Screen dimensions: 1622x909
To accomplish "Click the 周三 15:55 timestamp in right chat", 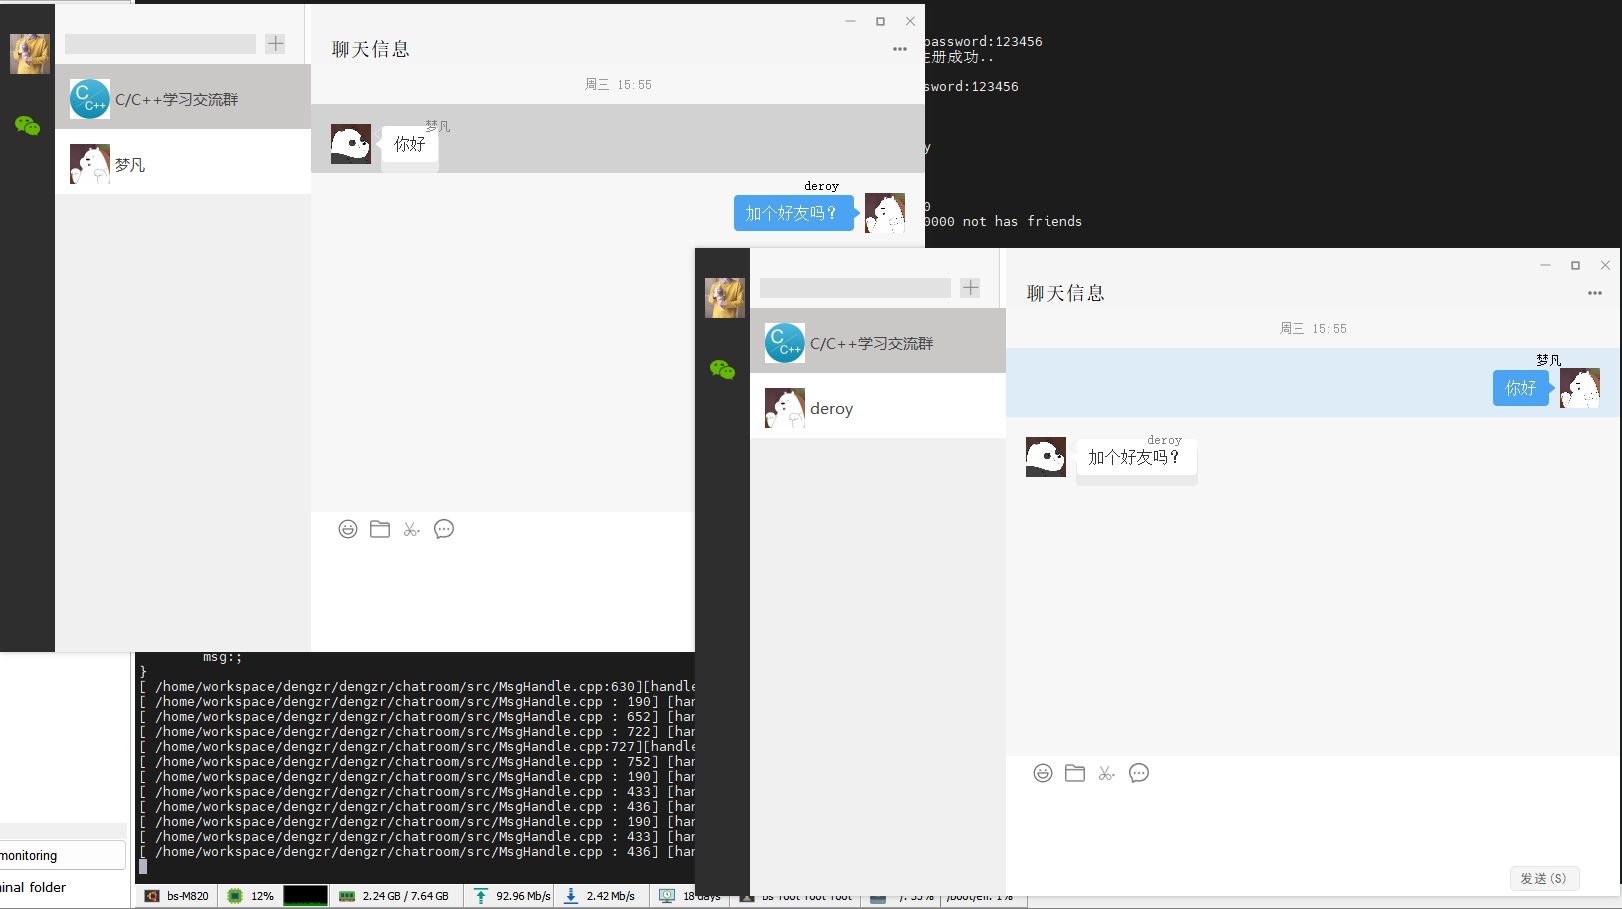I will tap(1313, 328).
